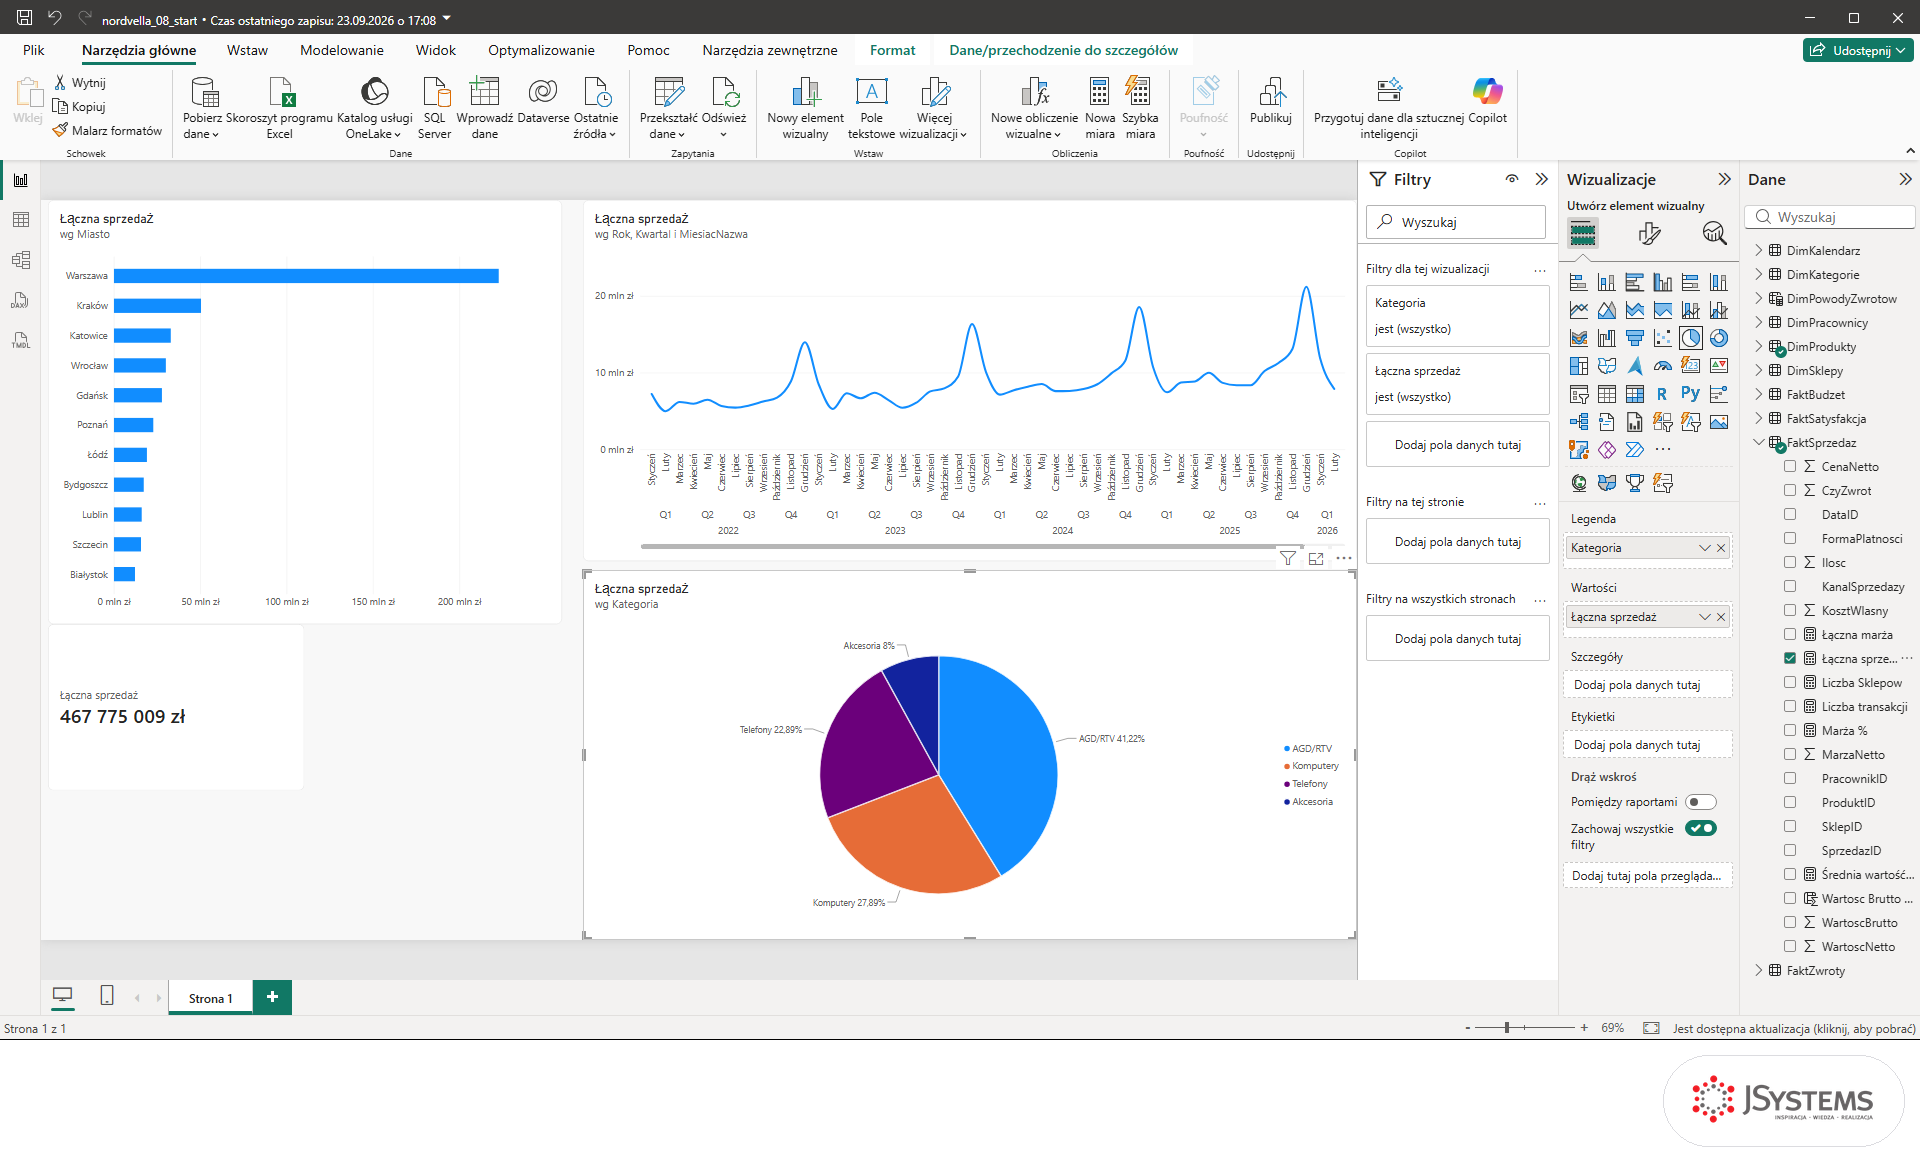The image size is (1920, 1162).
Task: Open the Plik menu
Action: (x=34, y=50)
